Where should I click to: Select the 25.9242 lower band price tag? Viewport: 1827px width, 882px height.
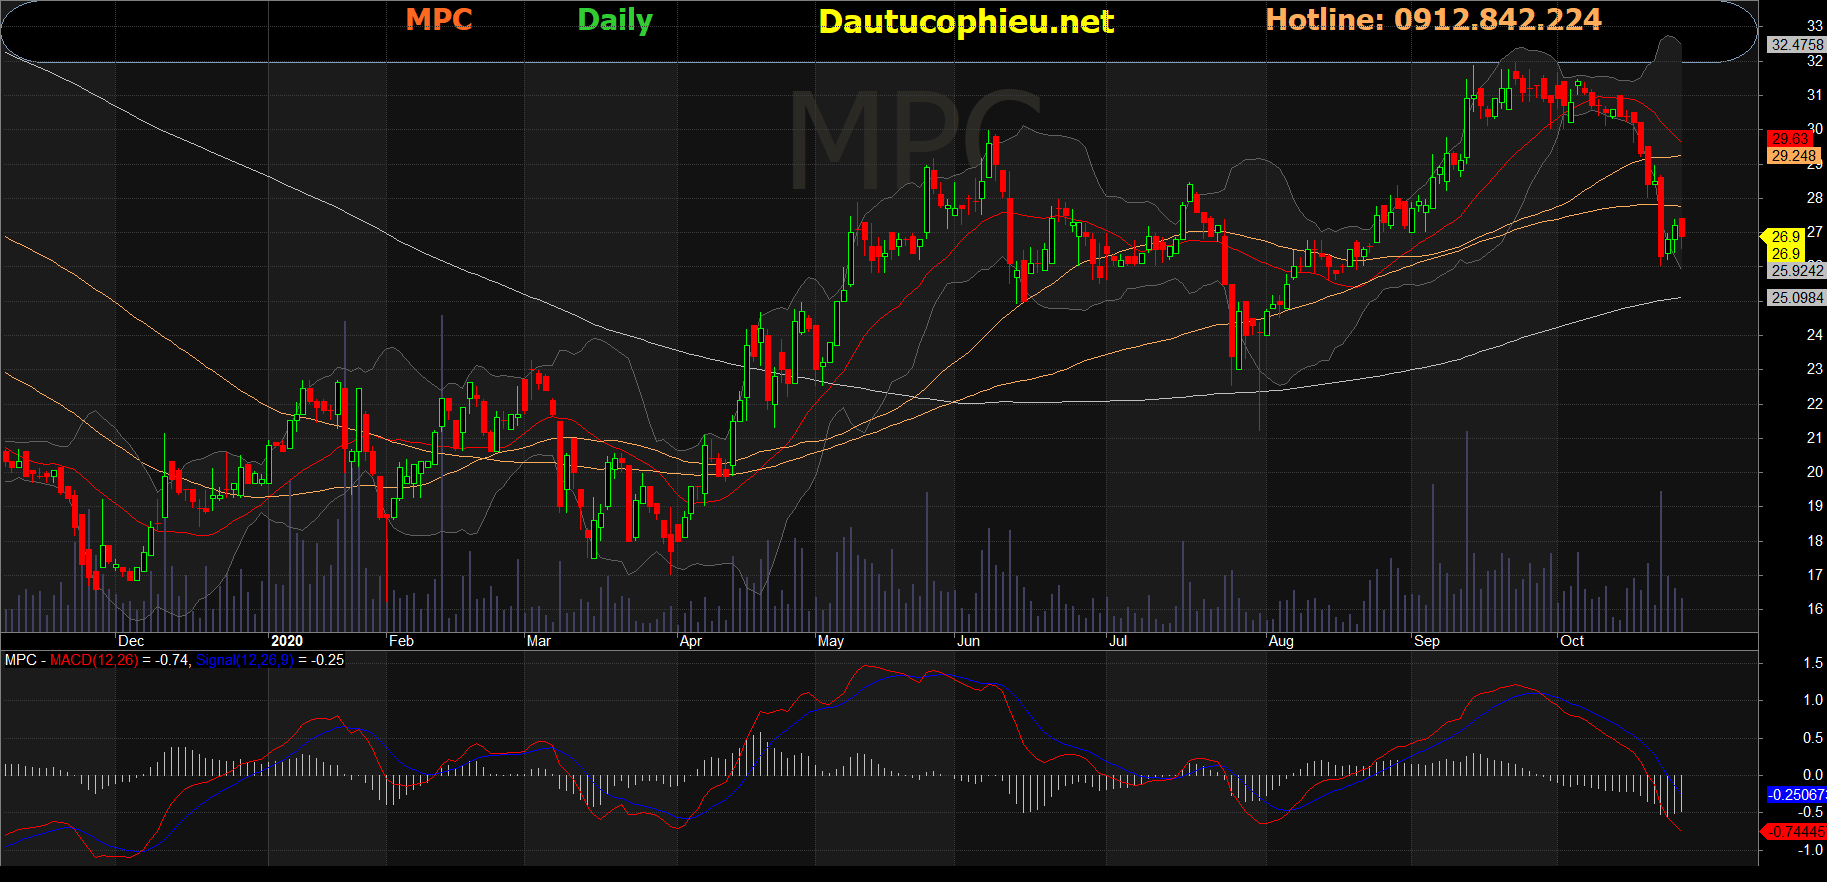[1797, 270]
